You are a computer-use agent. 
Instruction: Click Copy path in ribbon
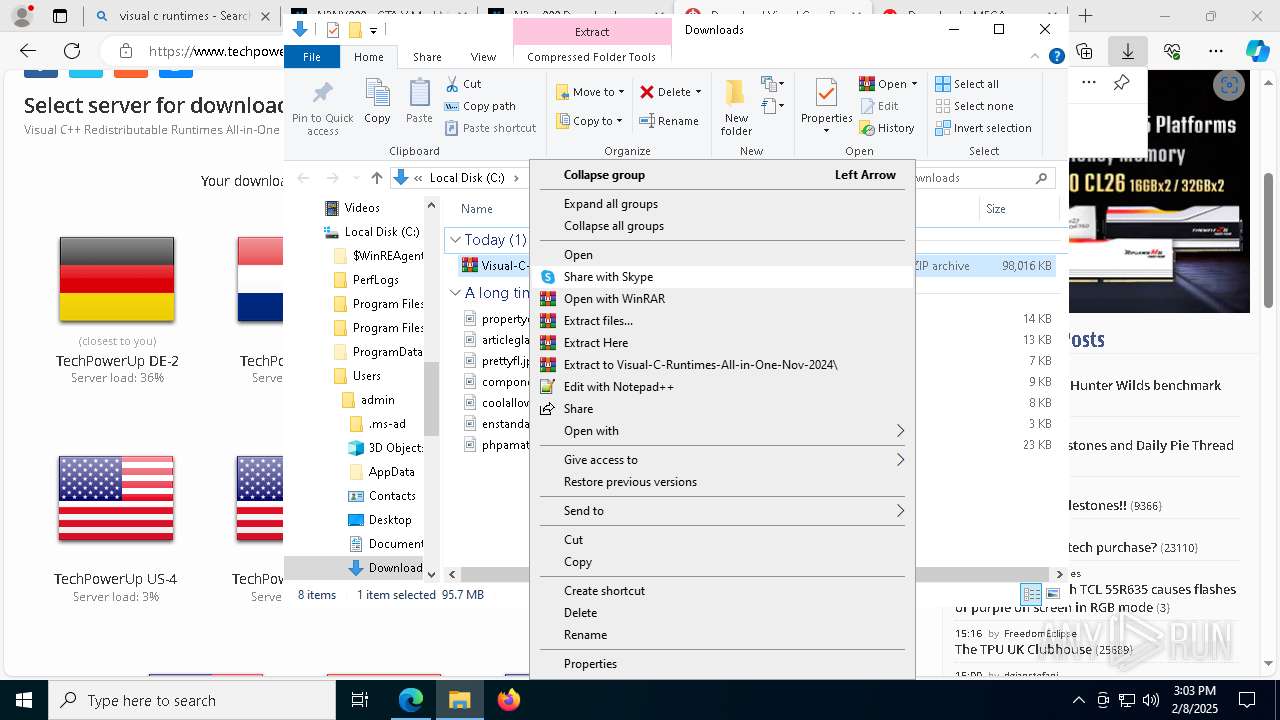(480, 106)
